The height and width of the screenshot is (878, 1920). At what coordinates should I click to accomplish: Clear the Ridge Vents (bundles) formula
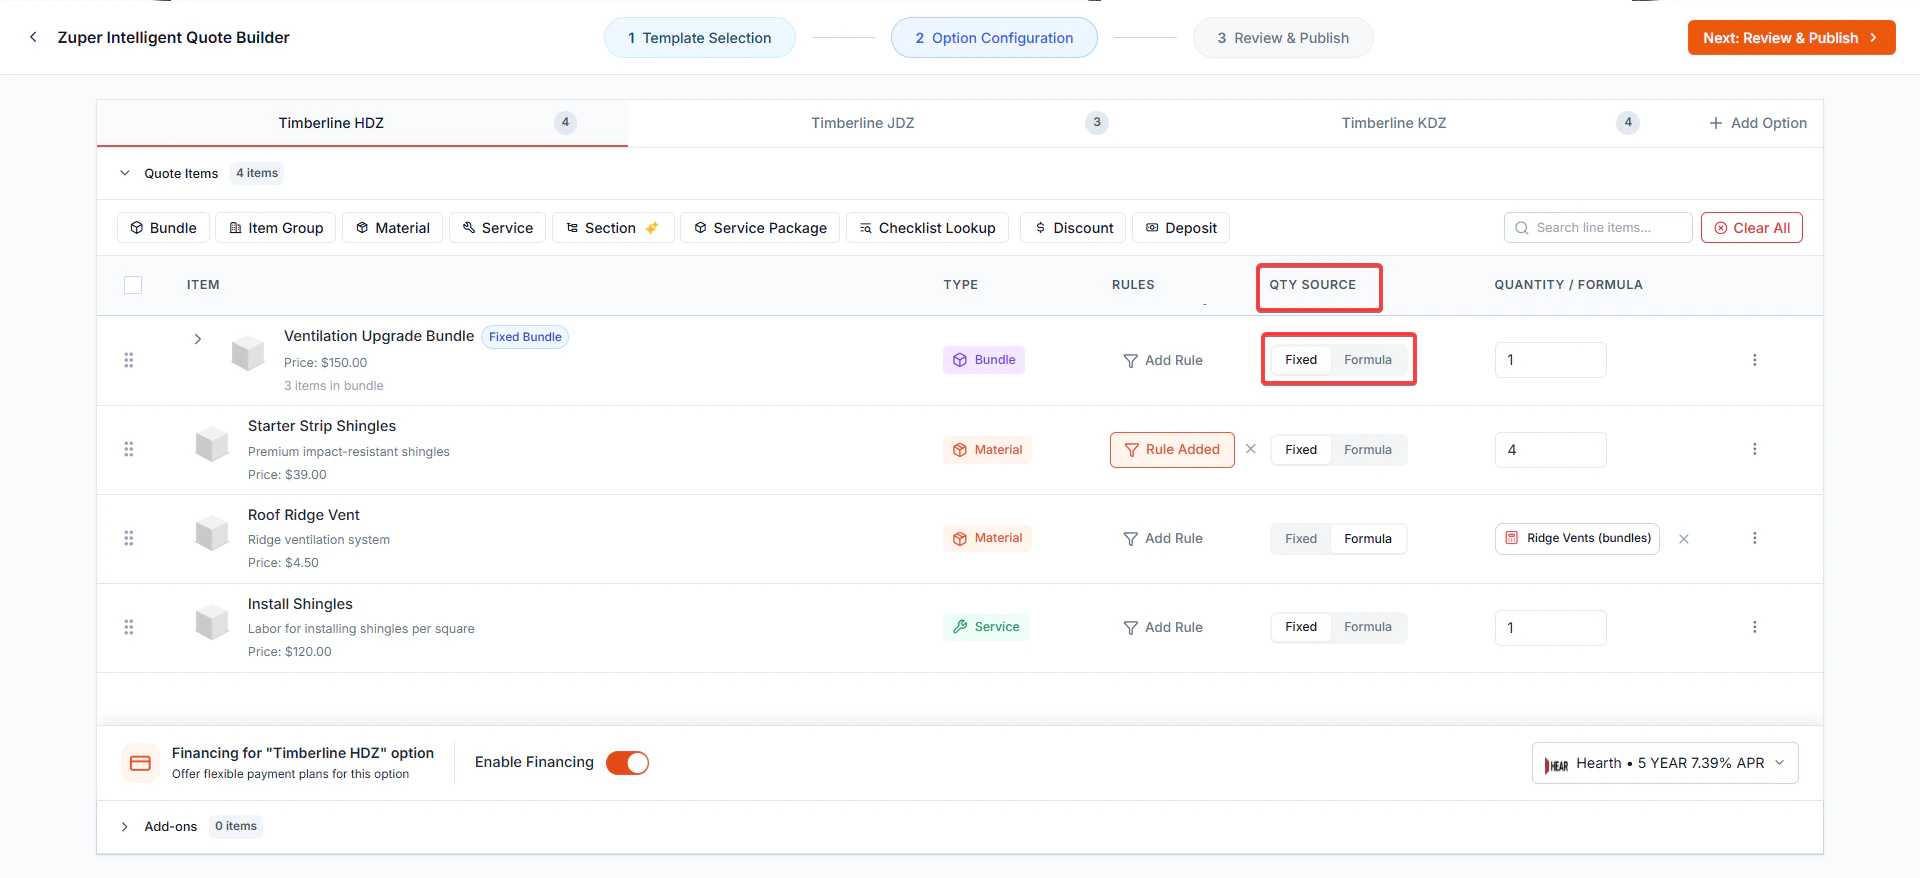[1684, 539]
